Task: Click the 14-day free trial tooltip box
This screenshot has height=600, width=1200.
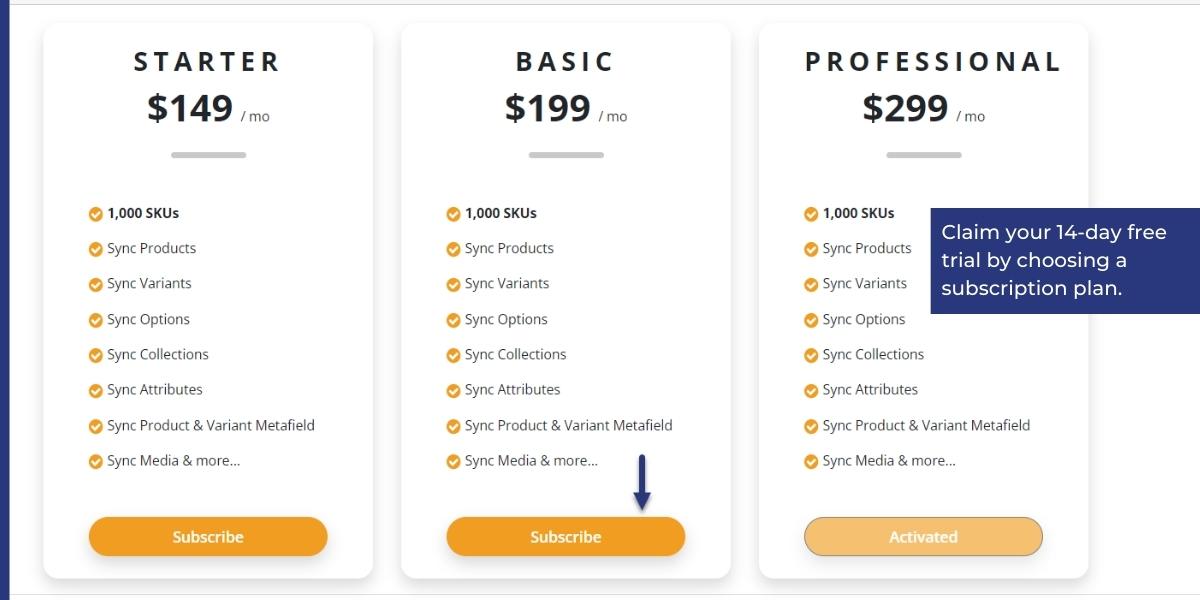Action: click(1065, 261)
